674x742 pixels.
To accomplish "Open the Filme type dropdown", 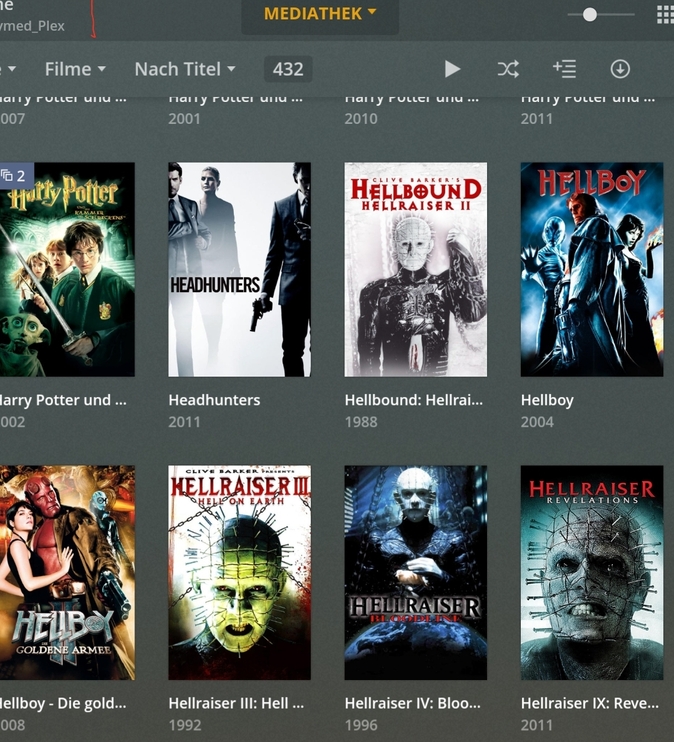I will click(75, 70).
